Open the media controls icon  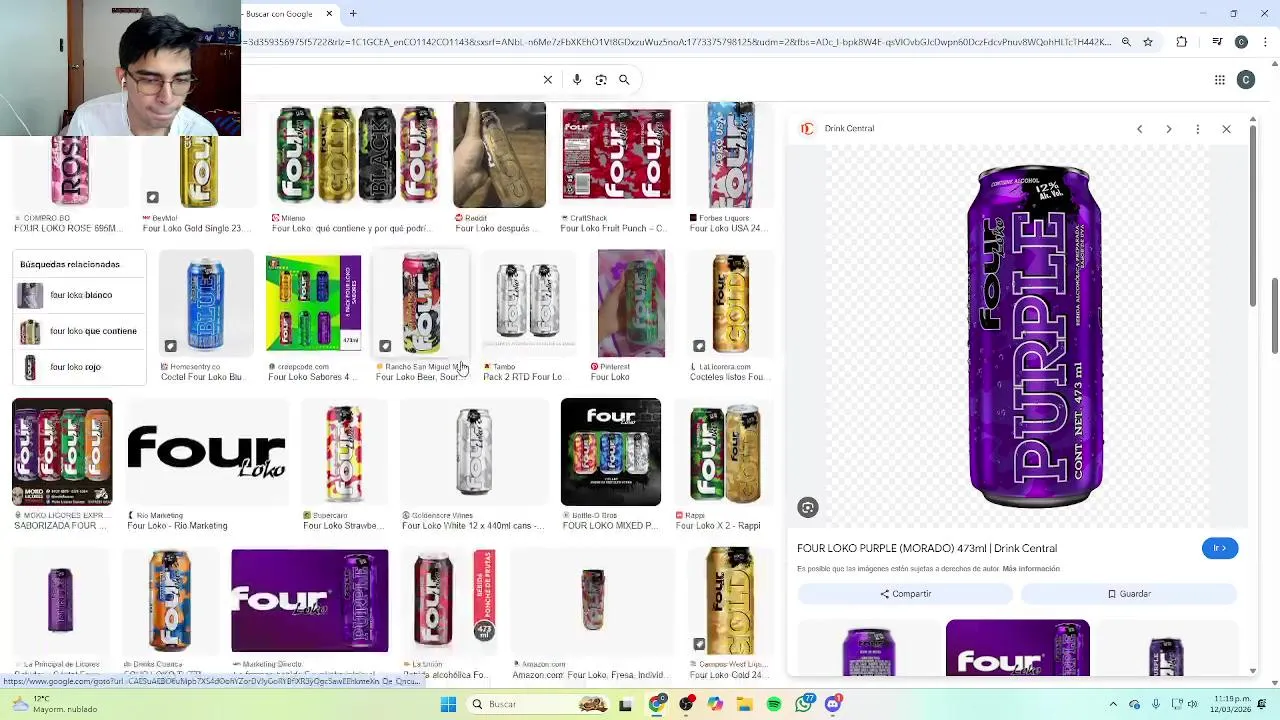click(x=1217, y=42)
